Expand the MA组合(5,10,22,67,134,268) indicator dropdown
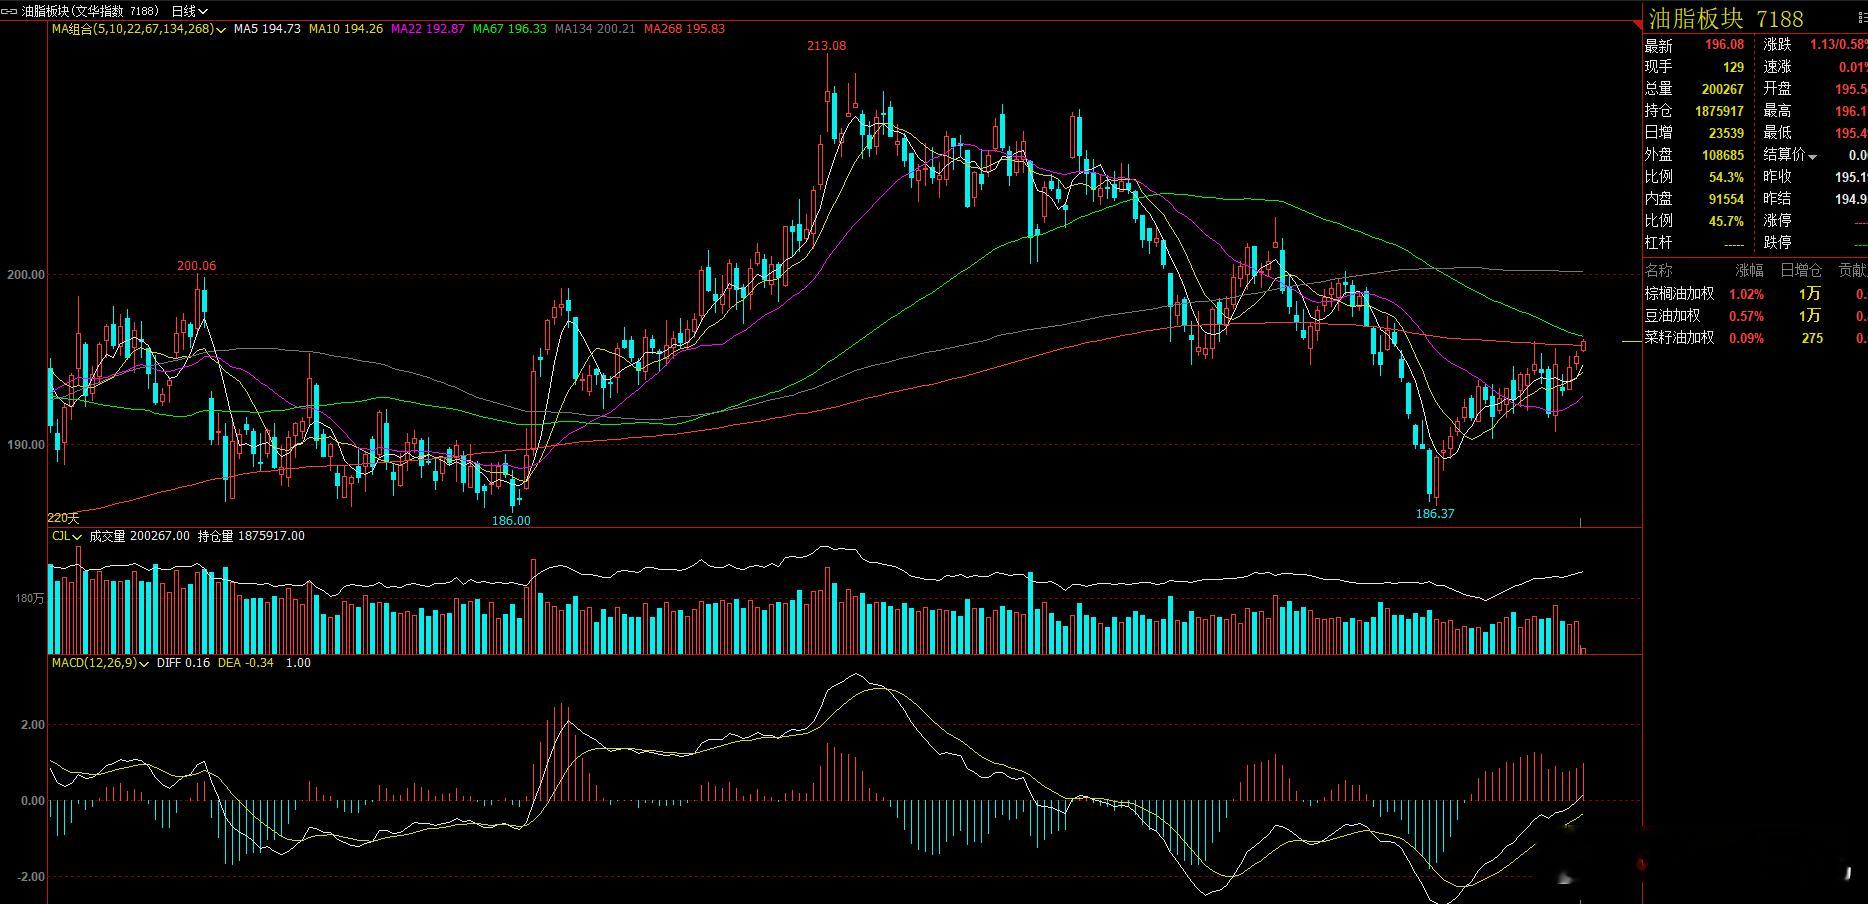This screenshot has height=904, width=1868. (139, 29)
